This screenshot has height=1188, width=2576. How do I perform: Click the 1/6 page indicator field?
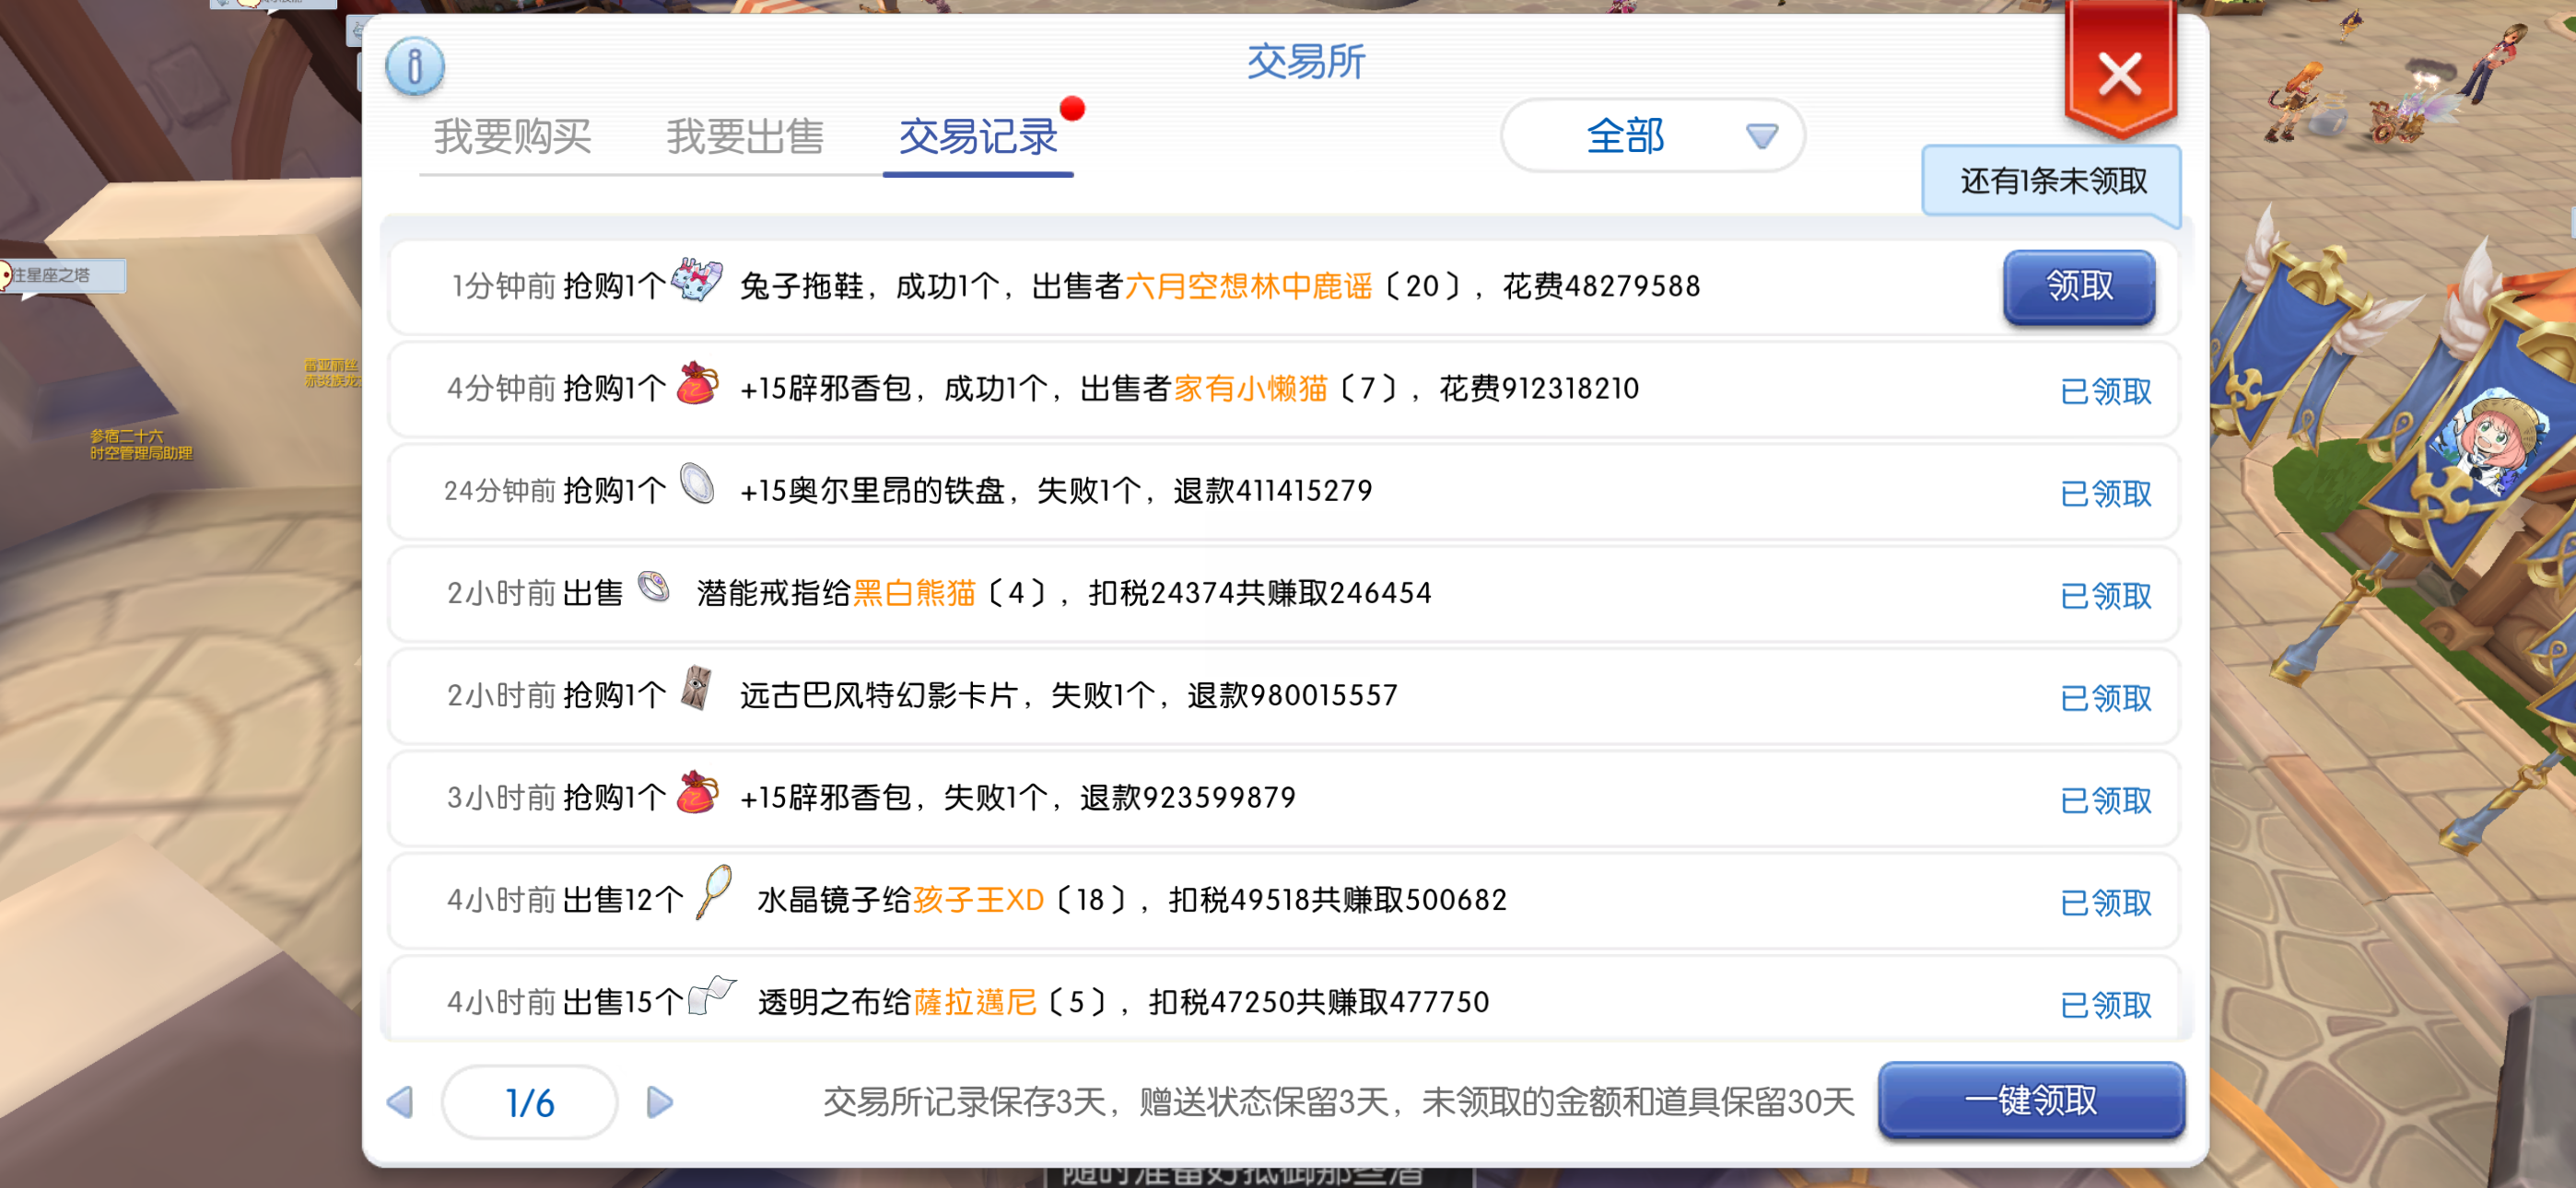(529, 1102)
